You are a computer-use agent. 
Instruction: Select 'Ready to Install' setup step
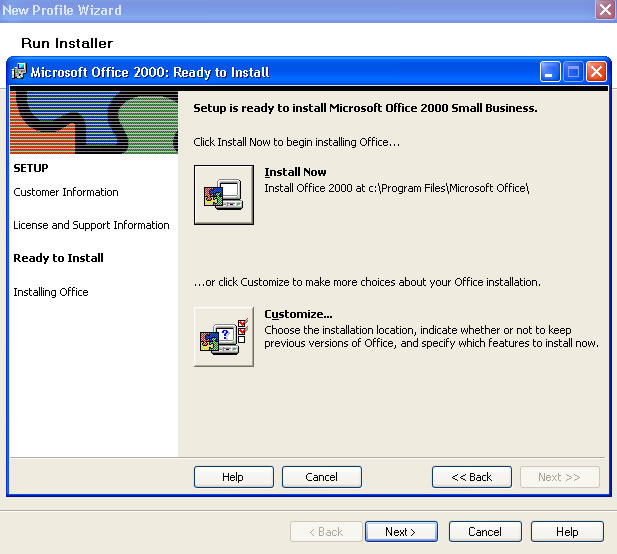point(58,258)
